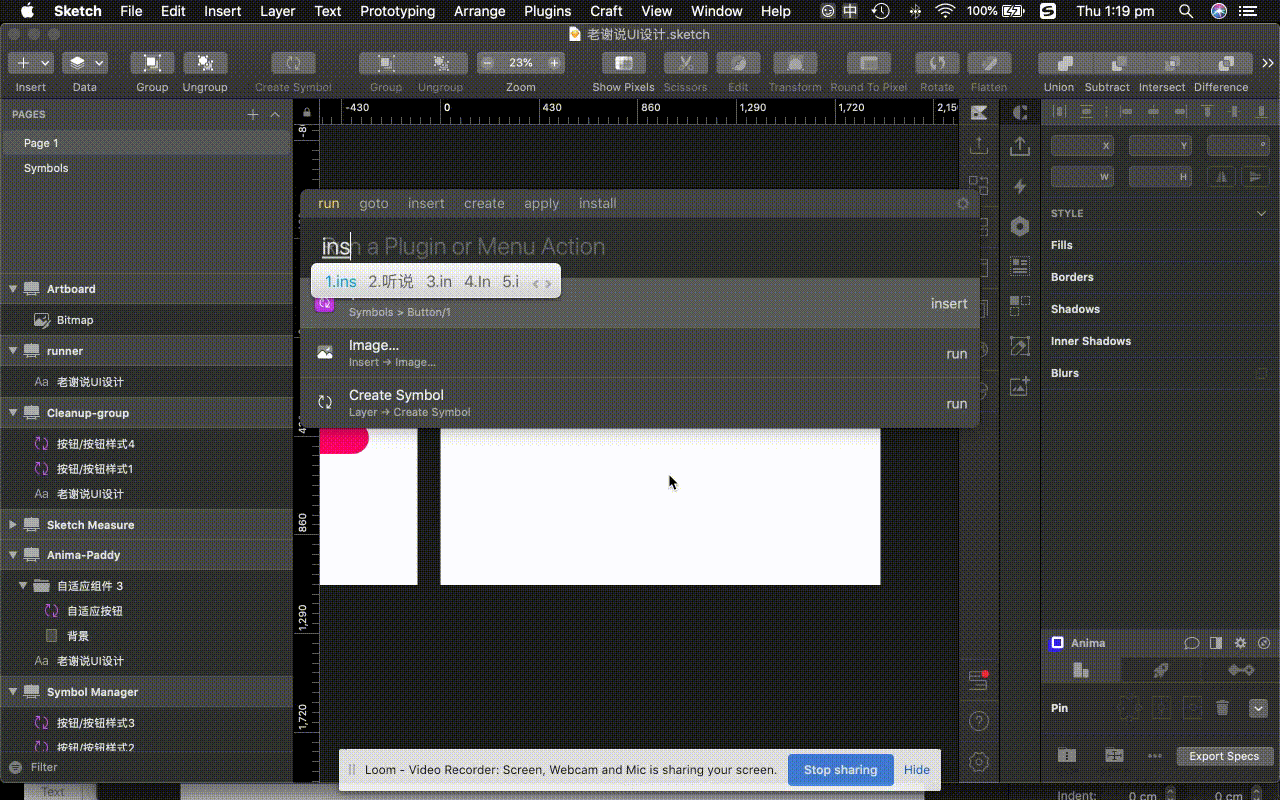
Task: Click the X position field
Action: tap(1082, 146)
